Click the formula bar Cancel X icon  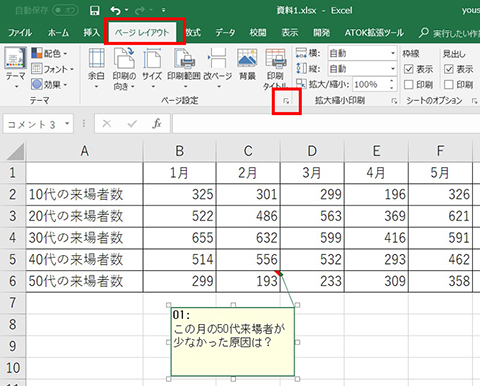click(x=107, y=124)
